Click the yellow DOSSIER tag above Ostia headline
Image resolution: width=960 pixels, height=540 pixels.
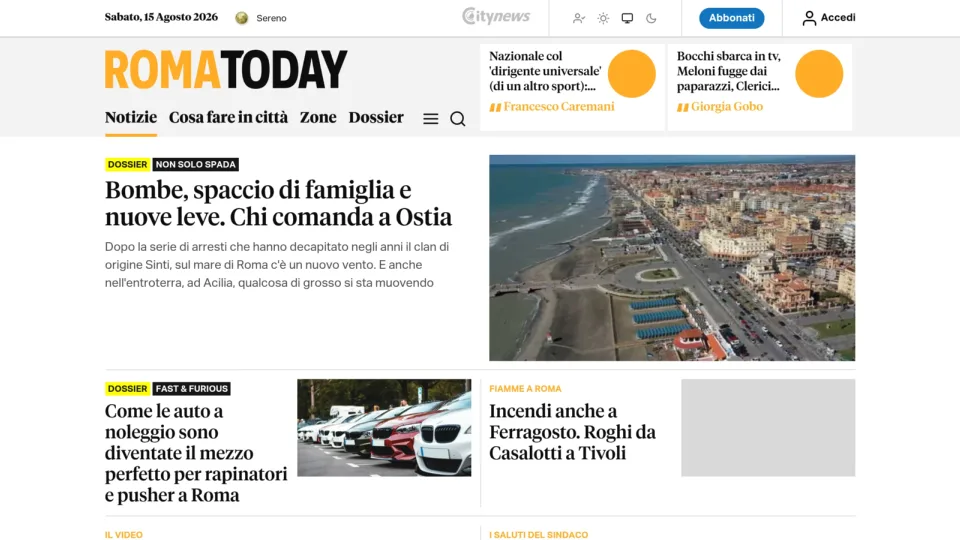(x=127, y=164)
